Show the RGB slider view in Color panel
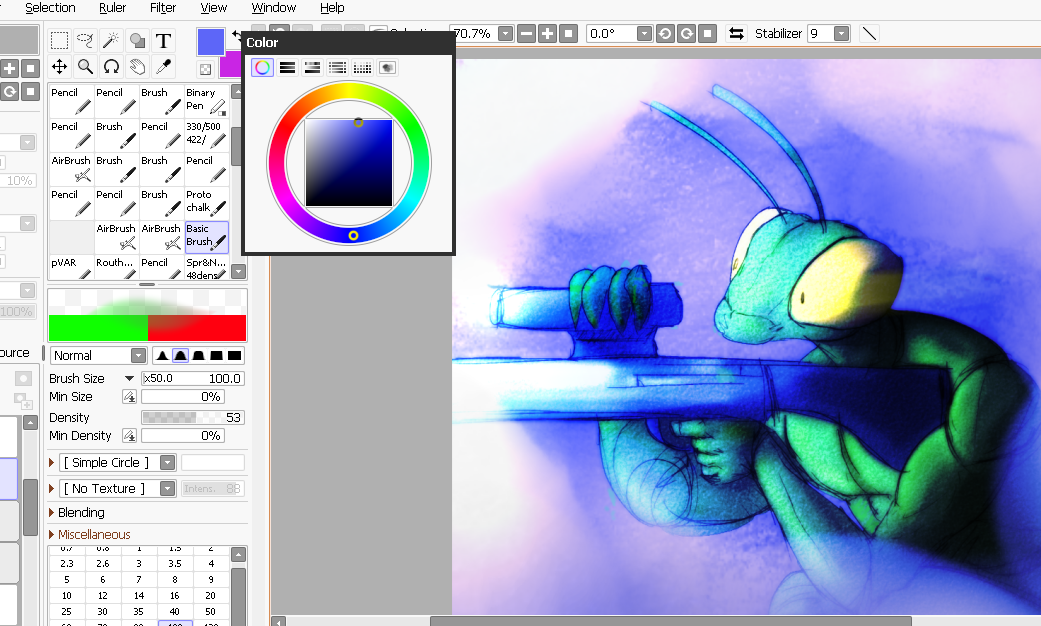This screenshot has width=1041, height=626. [x=287, y=67]
